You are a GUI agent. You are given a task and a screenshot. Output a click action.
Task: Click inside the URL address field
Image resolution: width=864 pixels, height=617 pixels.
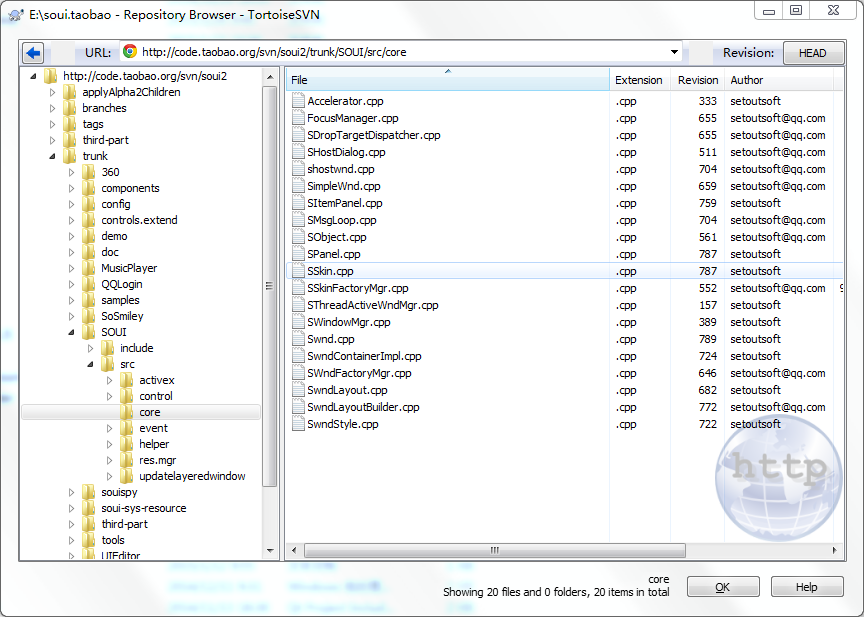[x=401, y=52]
